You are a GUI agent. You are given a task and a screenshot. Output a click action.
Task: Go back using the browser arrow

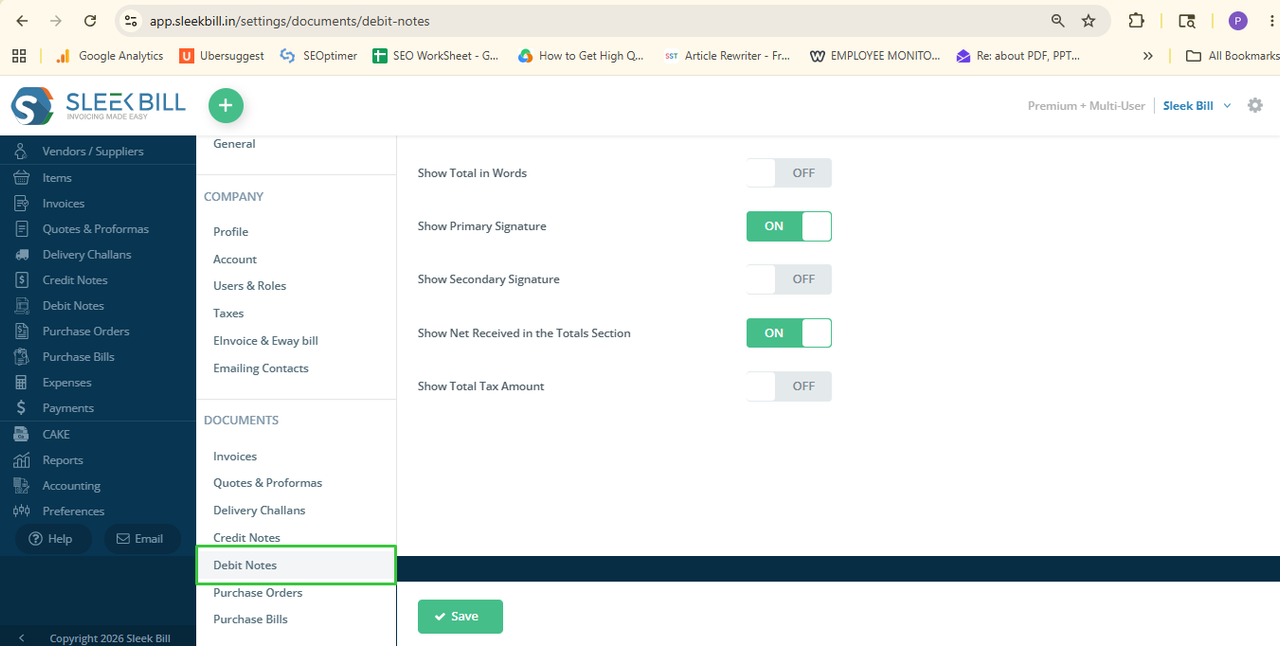point(22,20)
